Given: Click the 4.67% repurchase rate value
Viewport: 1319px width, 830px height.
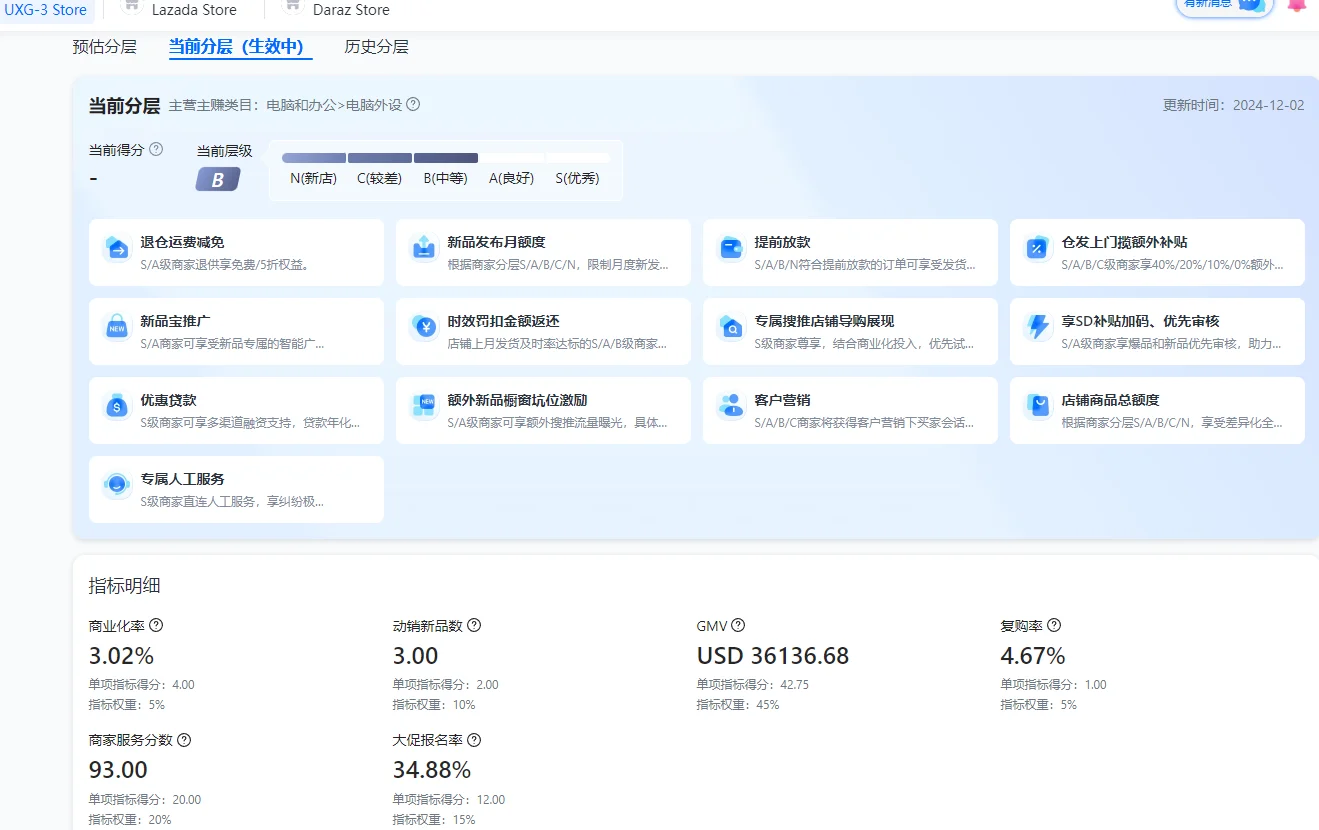Looking at the screenshot, I should 1033,656.
